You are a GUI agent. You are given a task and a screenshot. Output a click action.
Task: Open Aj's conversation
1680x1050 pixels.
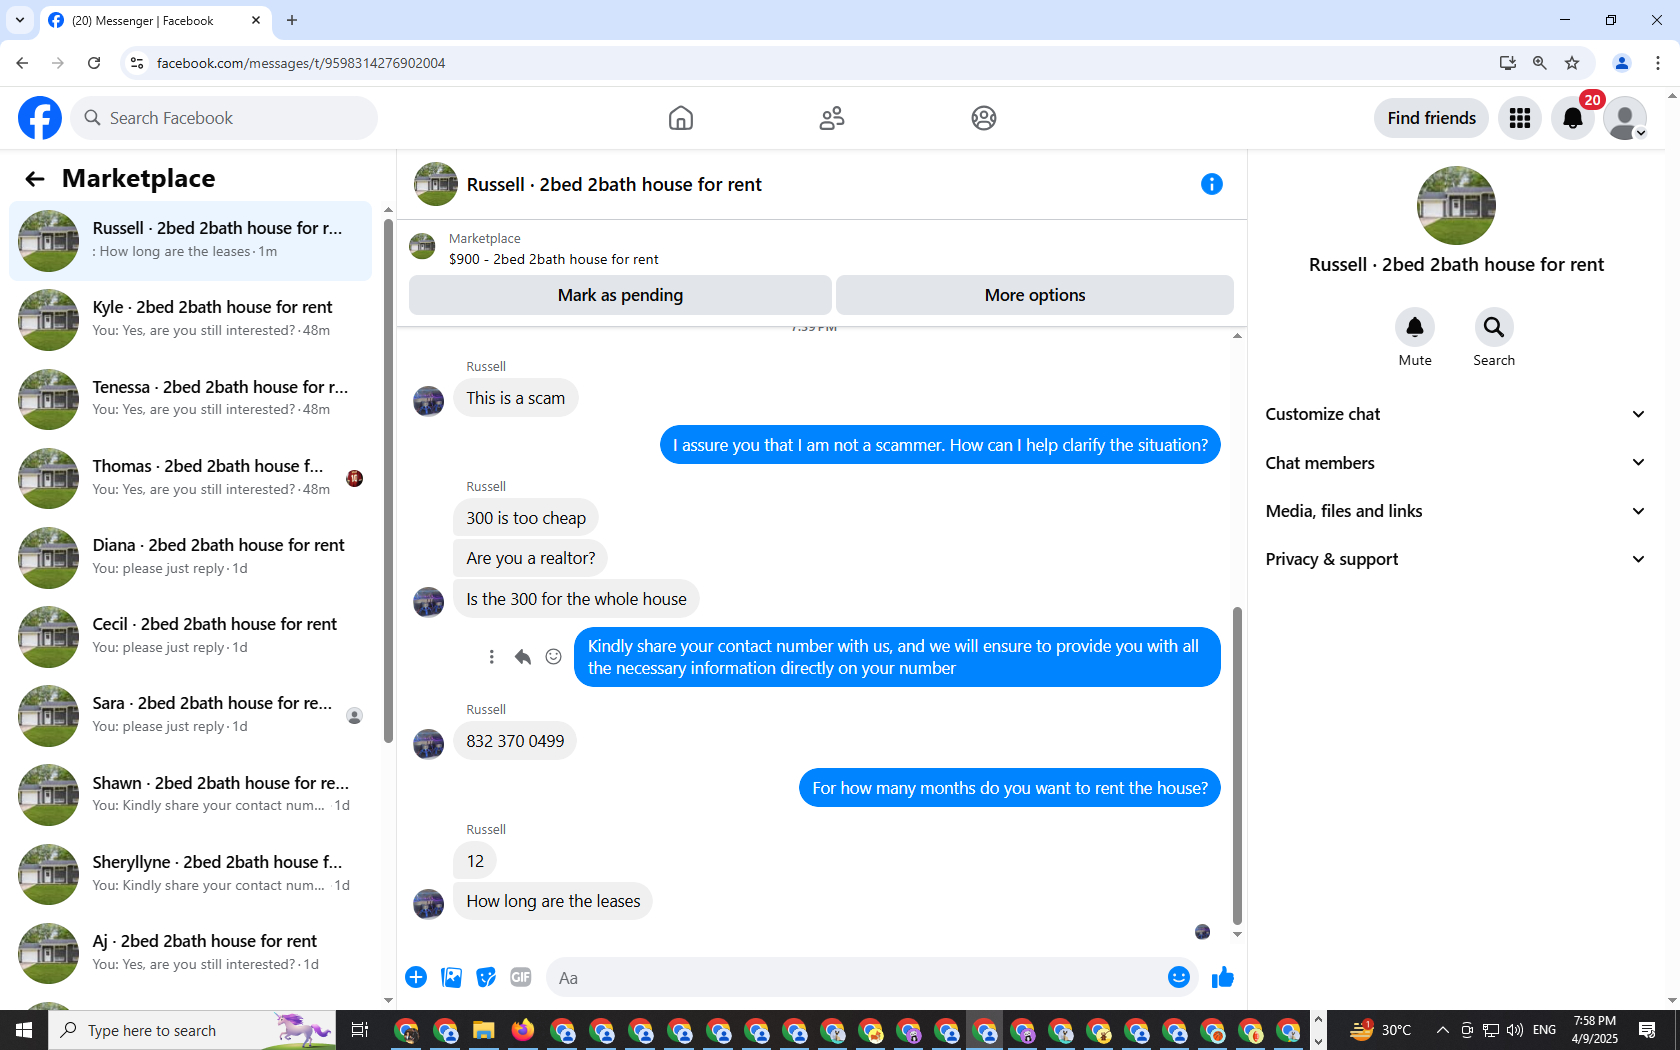(x=190, y=953)
